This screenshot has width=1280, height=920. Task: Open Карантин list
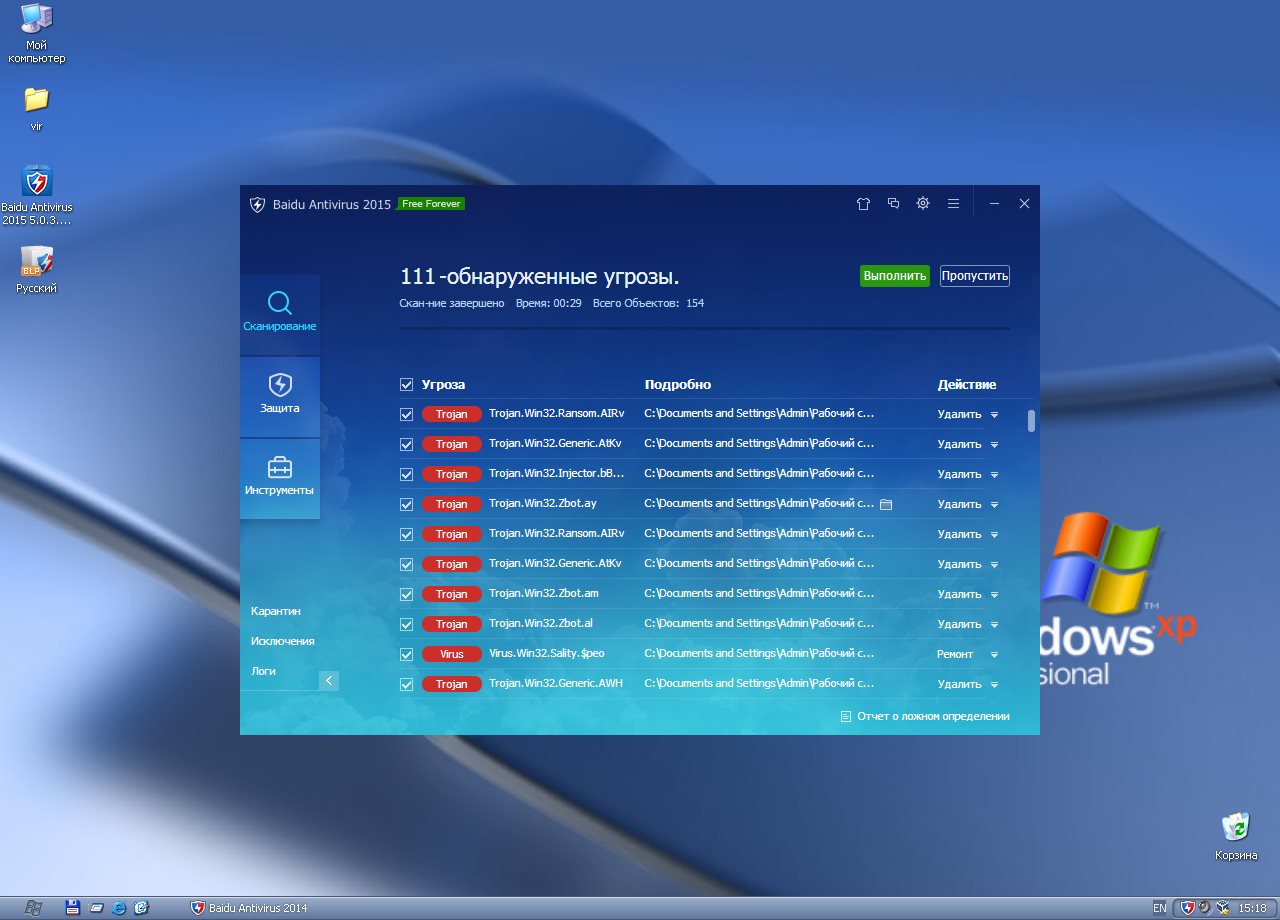pos(276,611)
